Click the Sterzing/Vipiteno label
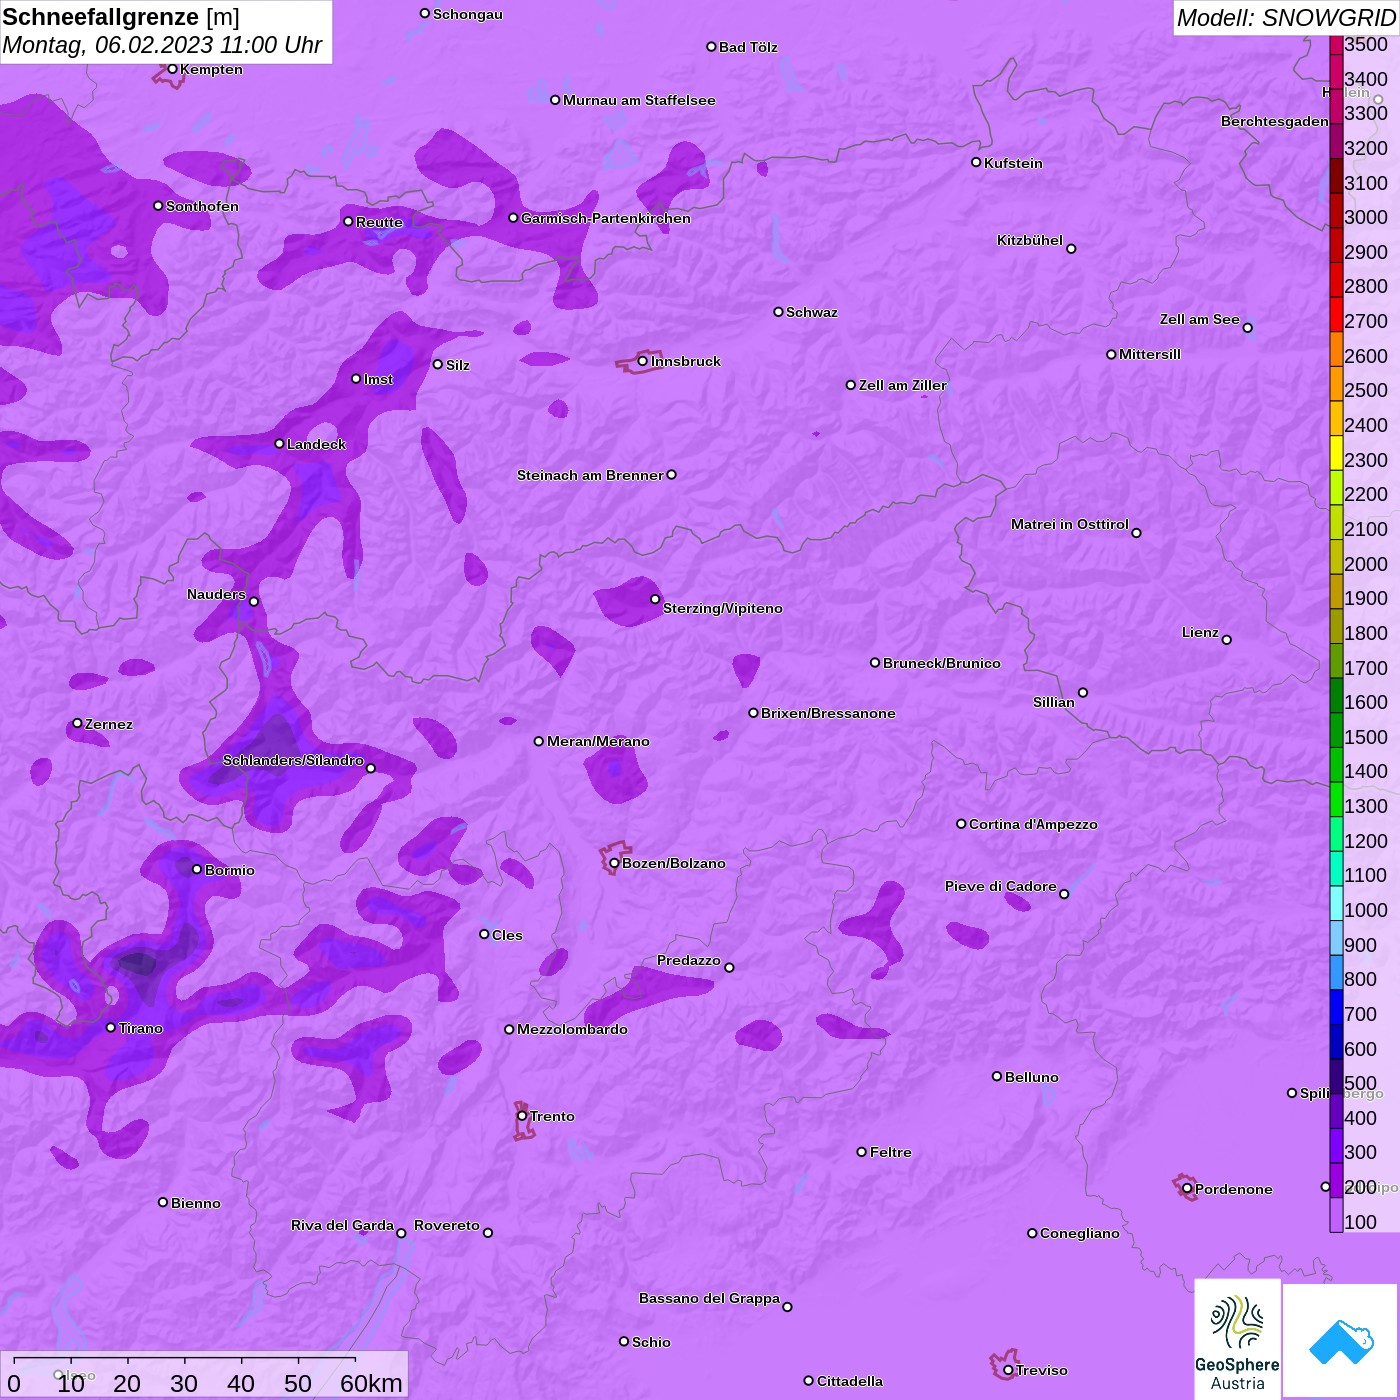The width and height of the screenshot is (1400, 1400). tap(723, 608)
